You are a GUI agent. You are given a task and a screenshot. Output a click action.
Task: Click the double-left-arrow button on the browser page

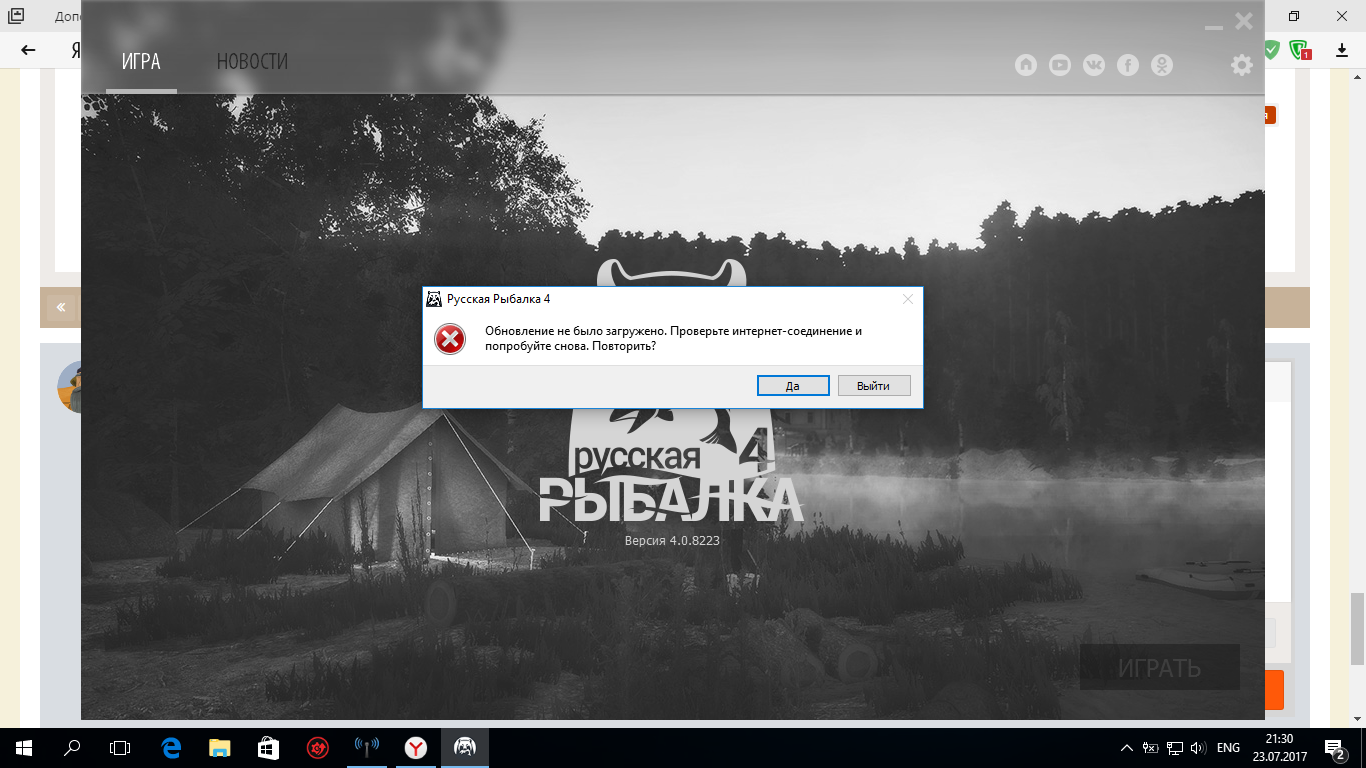(x=61, y=307)
